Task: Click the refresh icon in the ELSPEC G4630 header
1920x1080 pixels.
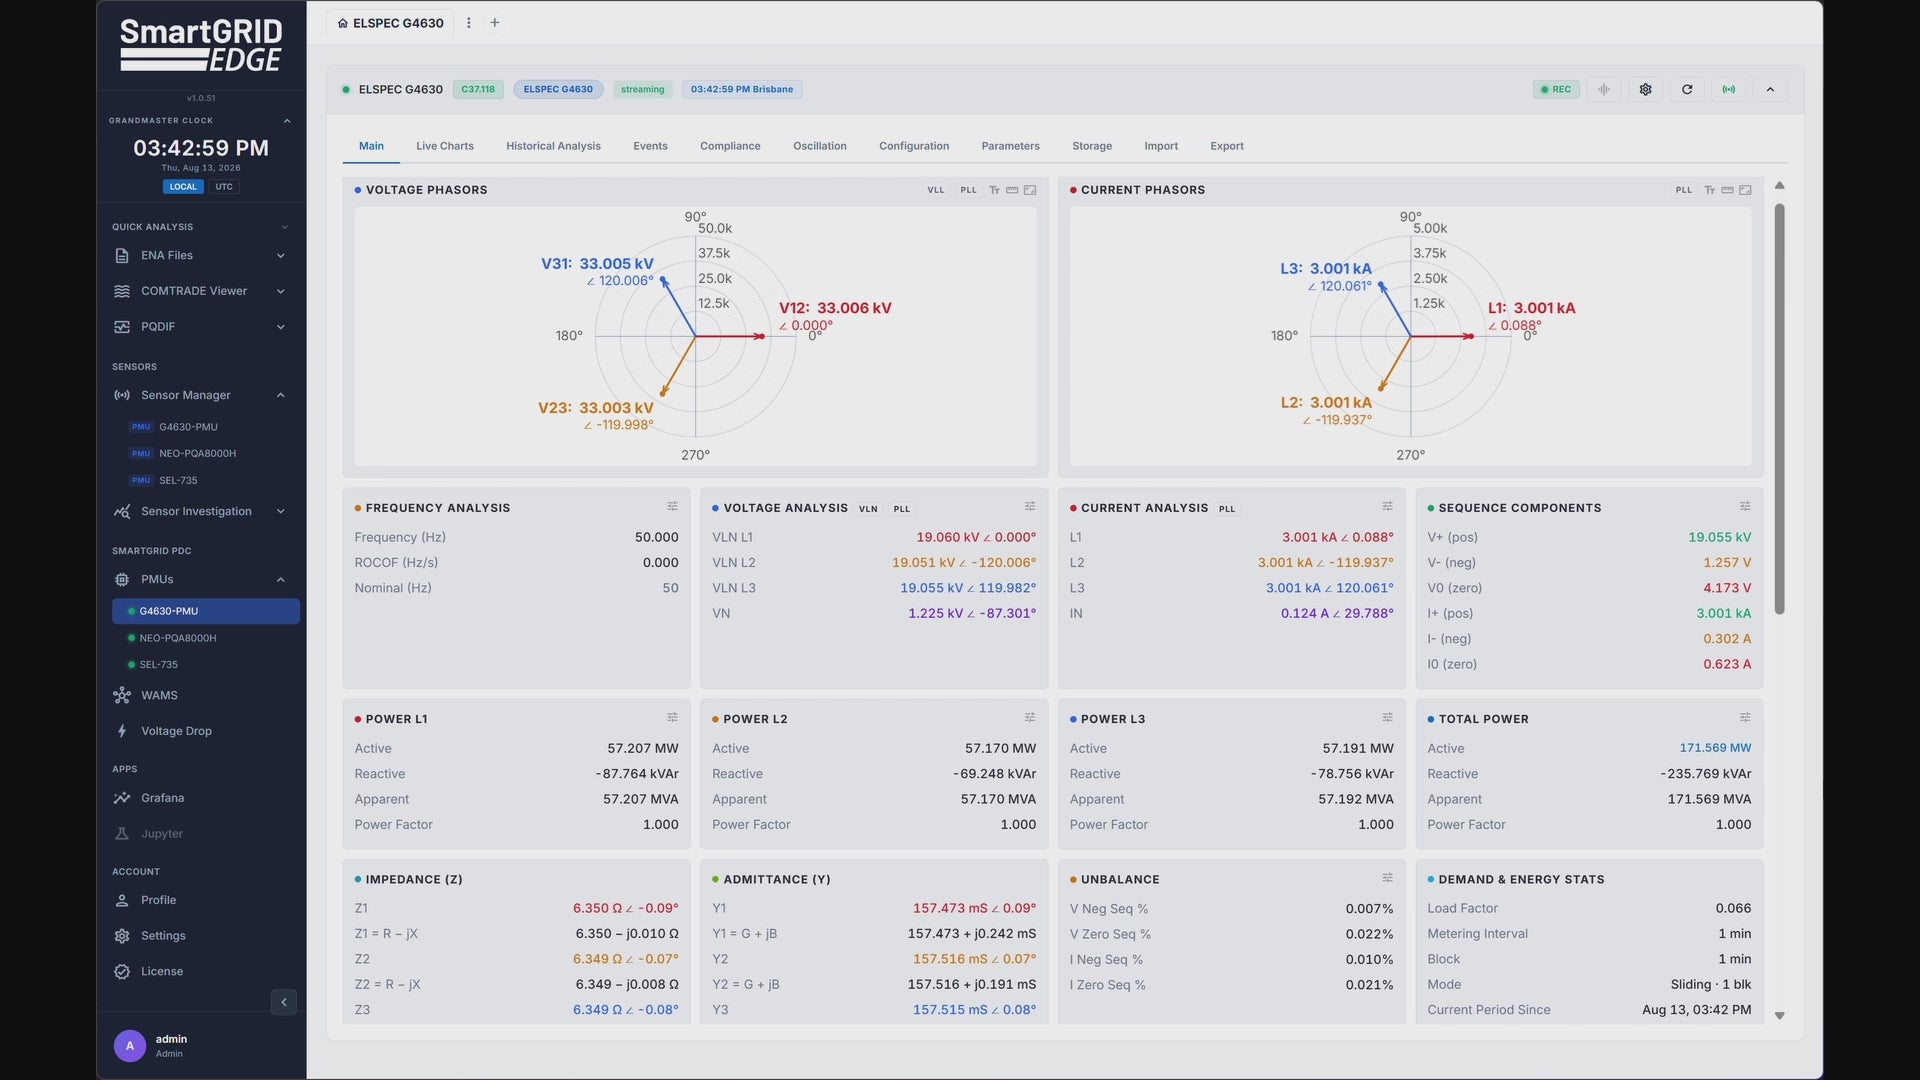Action: click(x=1687, y=89)
